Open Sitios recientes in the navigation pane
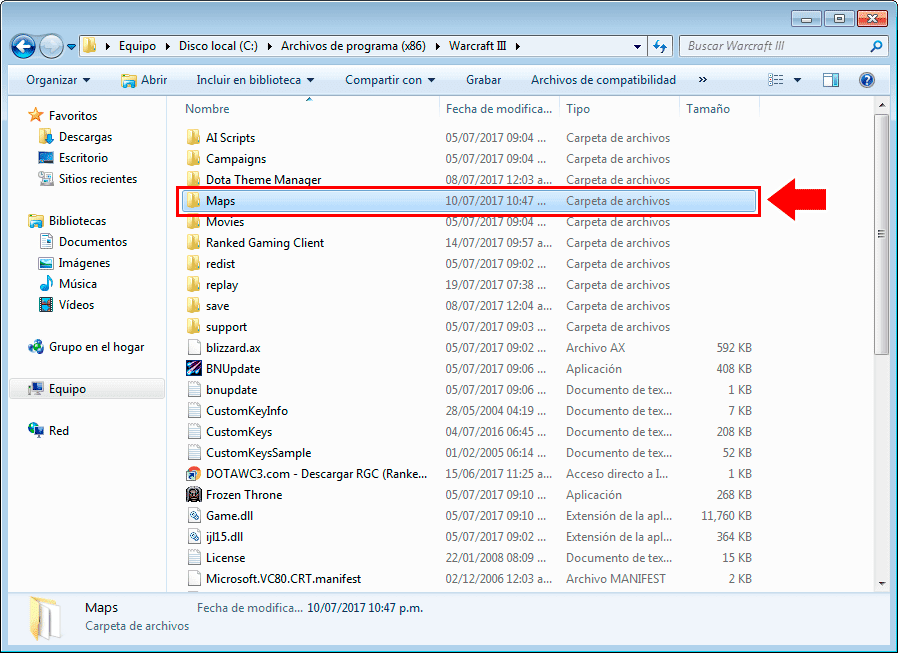The image size is (898, 653). click(x=88, y=179)
